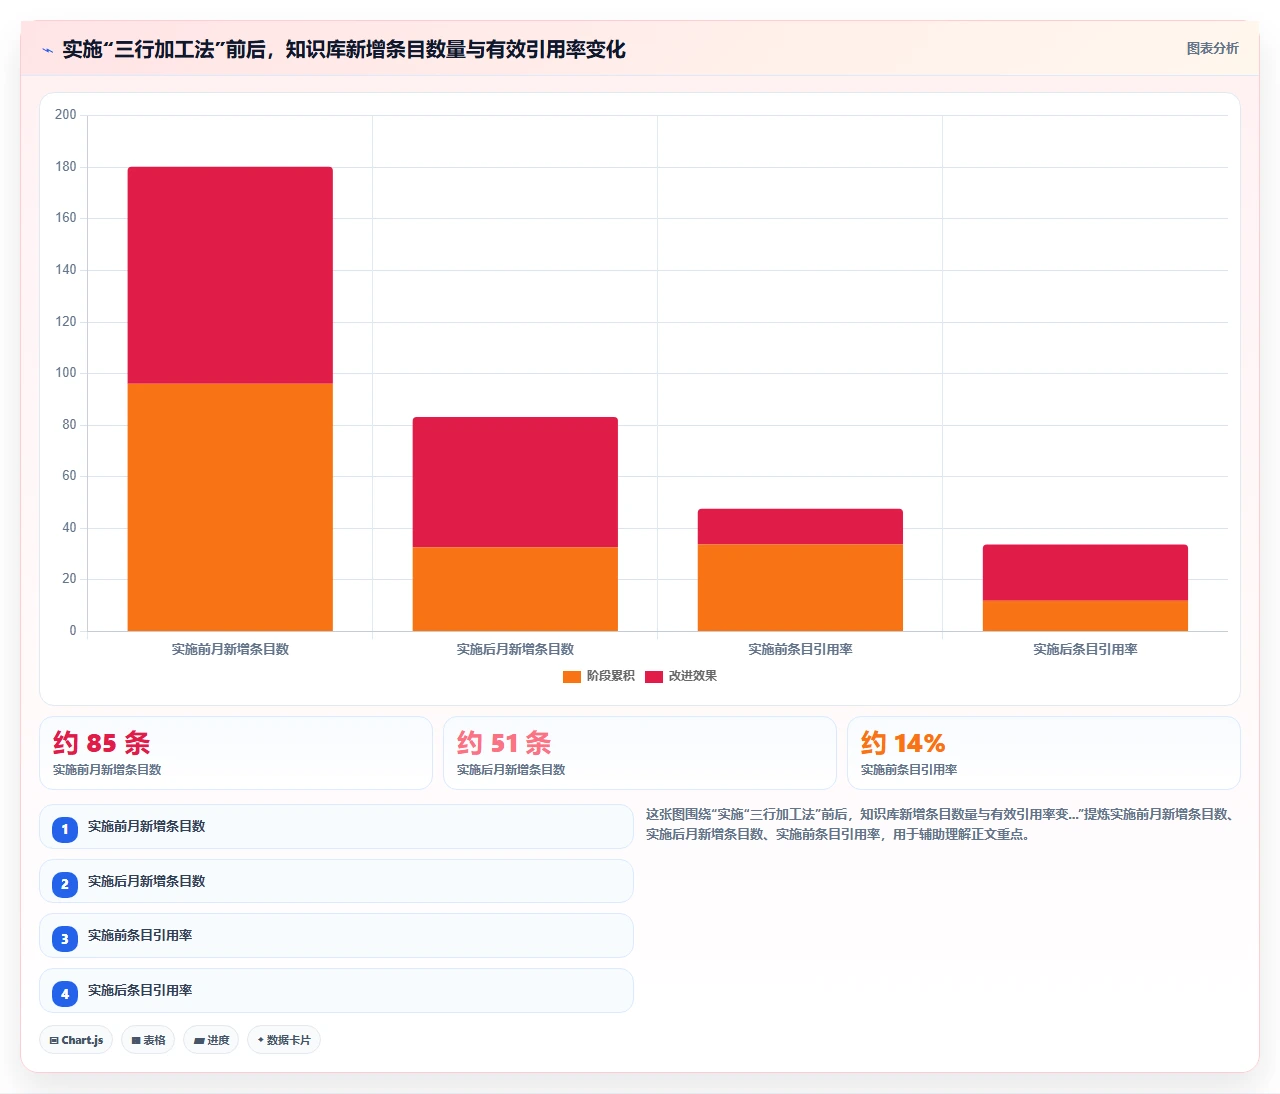Click the chart title heading text

(344, 49)
